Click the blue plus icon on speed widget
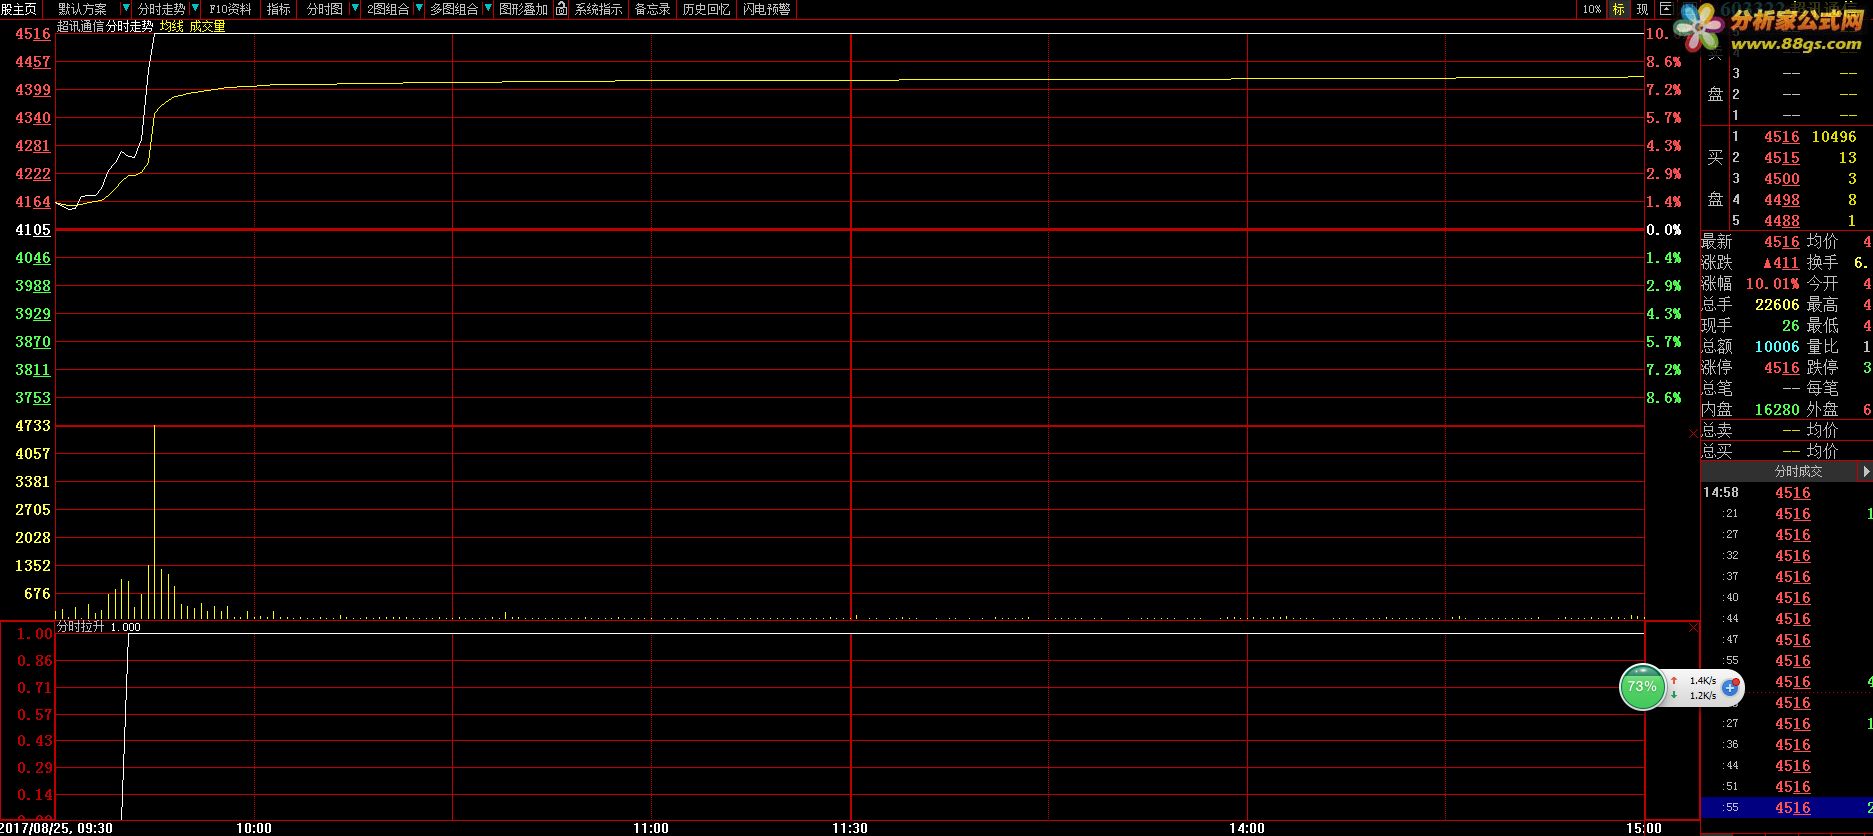 tap(1730, 688)
